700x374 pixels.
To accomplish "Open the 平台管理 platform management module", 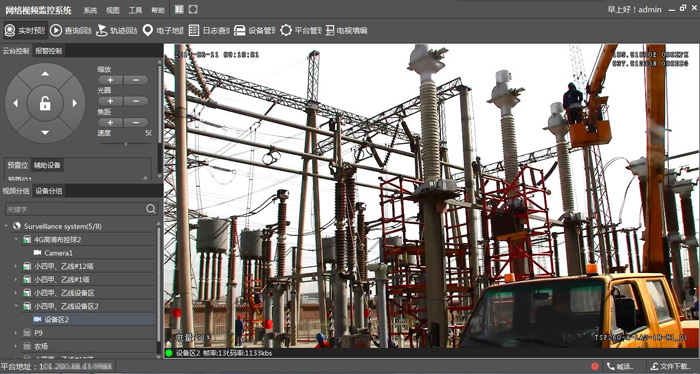I will [300, 30].
